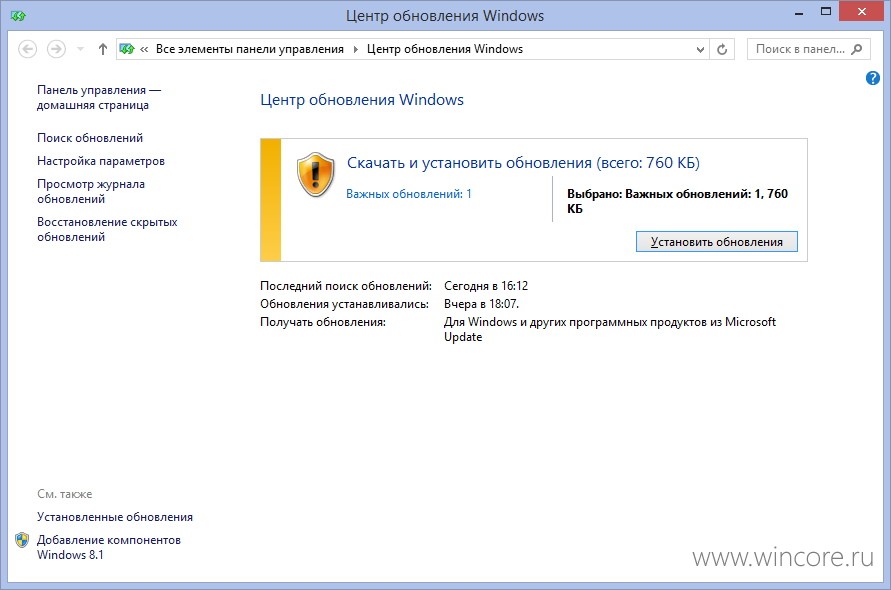Open 'Просмотр журнала обновлений'

[91, 192]
